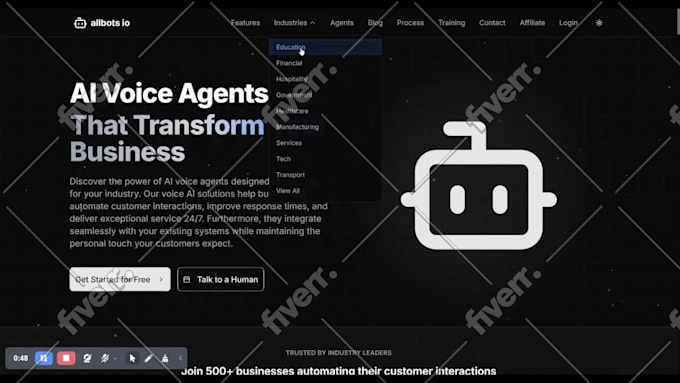
Task: Go to the Blog page
Action: tap(375, 23)
